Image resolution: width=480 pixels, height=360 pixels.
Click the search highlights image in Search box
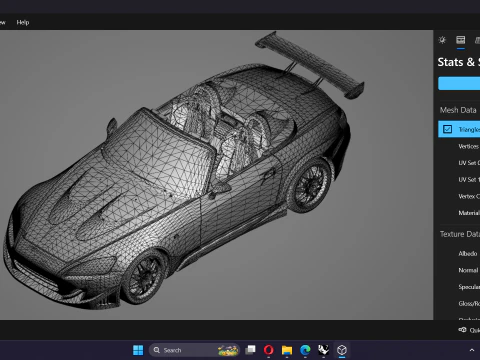[228, 350]
